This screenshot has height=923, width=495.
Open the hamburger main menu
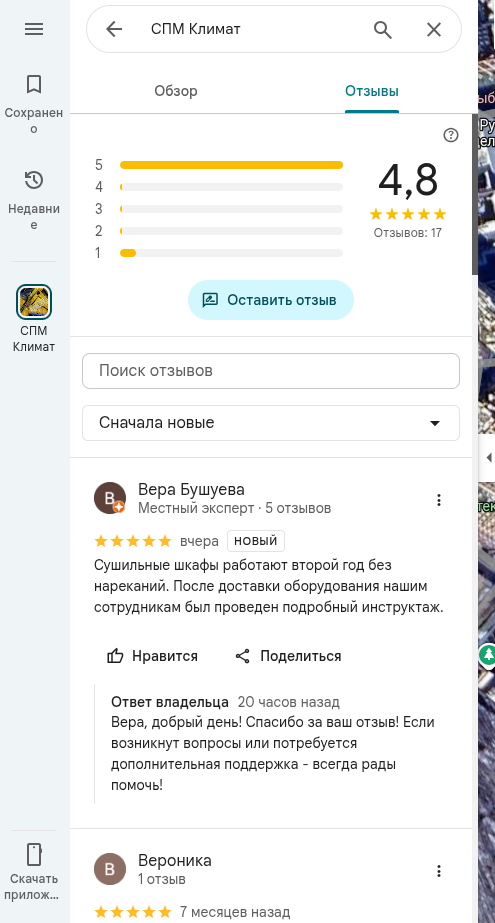click(34, 29)
